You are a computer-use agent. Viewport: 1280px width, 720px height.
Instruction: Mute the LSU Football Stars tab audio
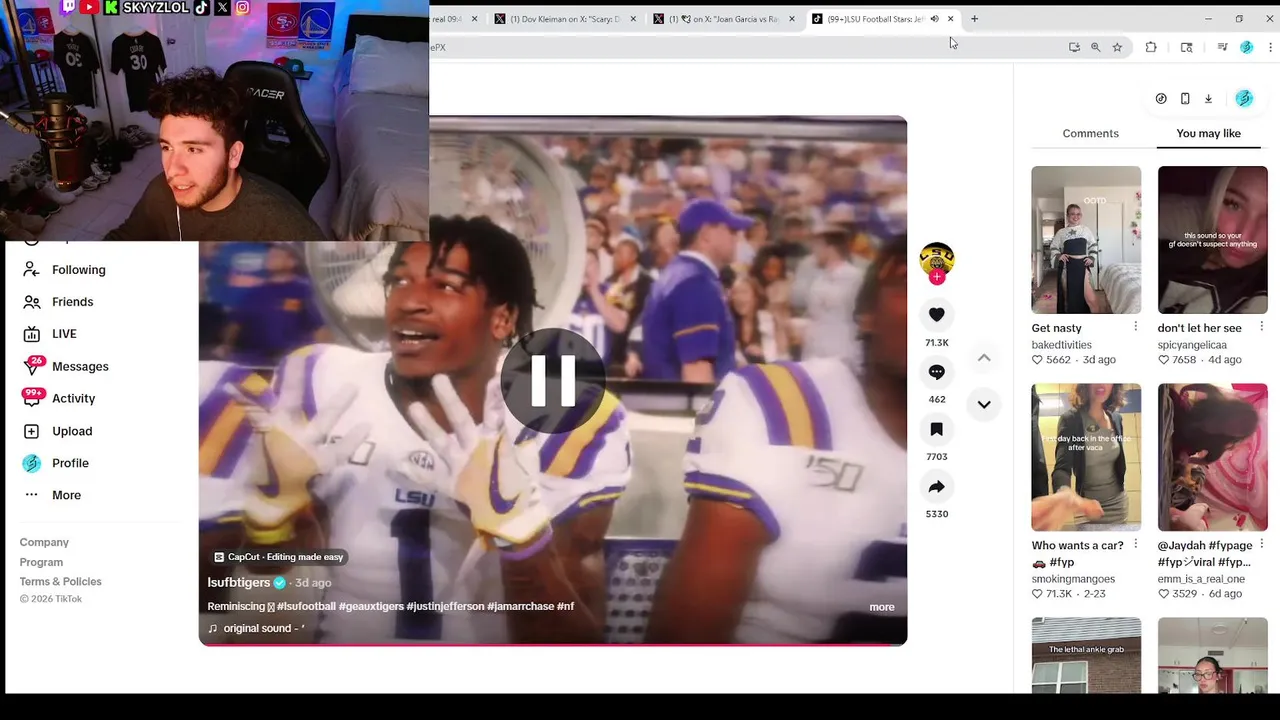(x=934, y=19)
